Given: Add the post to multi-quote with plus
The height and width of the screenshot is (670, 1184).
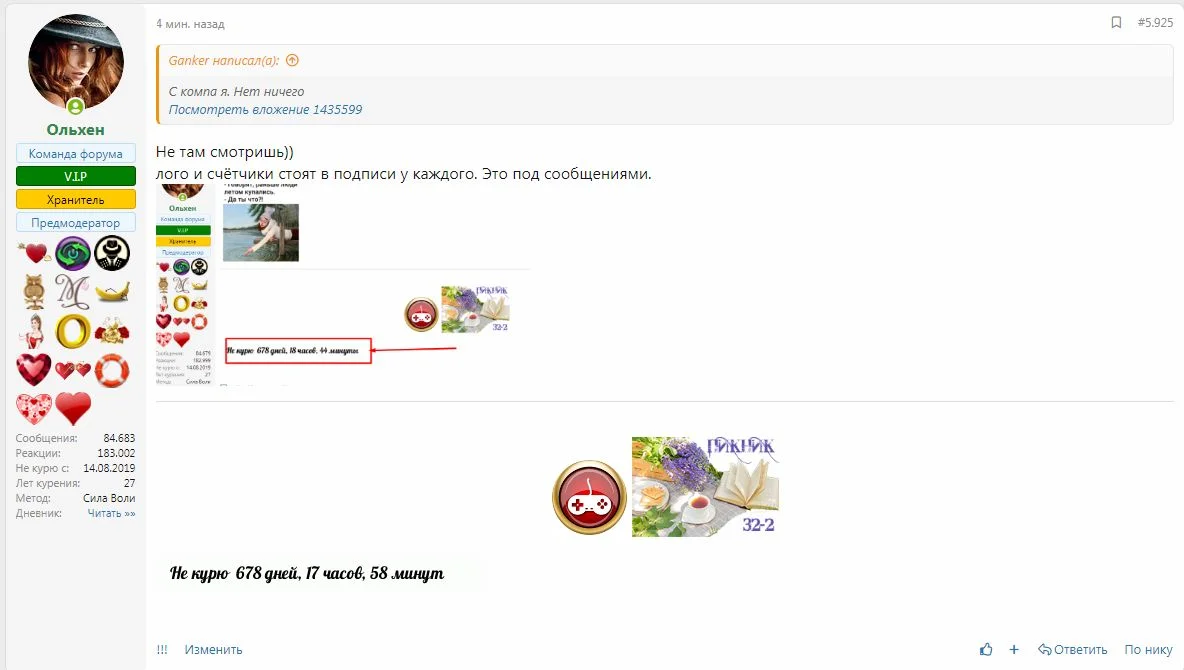Looking at the screenshot, I should [1014, 650].
